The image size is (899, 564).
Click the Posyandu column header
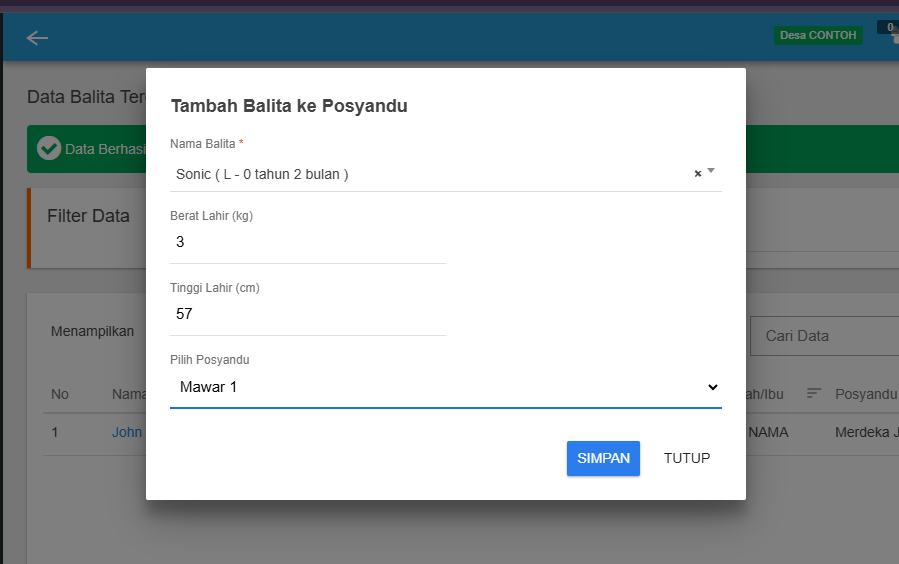866,394
